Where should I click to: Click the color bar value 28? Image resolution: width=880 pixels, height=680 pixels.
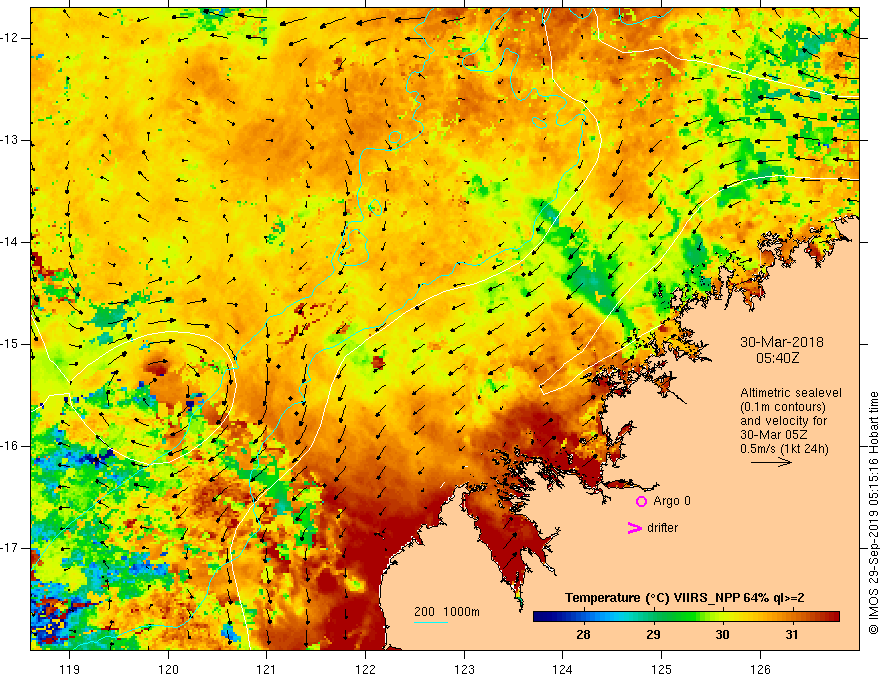[x=583, y=635]
